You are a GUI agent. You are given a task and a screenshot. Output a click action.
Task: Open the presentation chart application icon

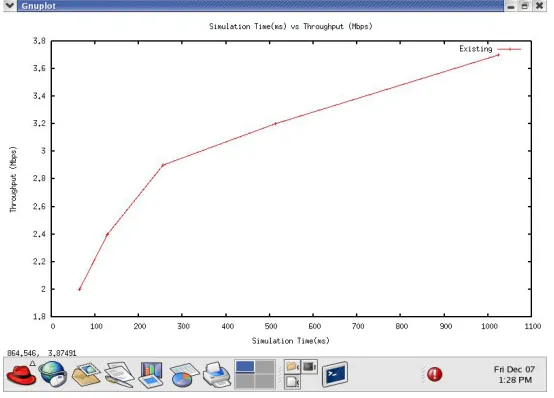pyautogui.click(x=151, y=375)
